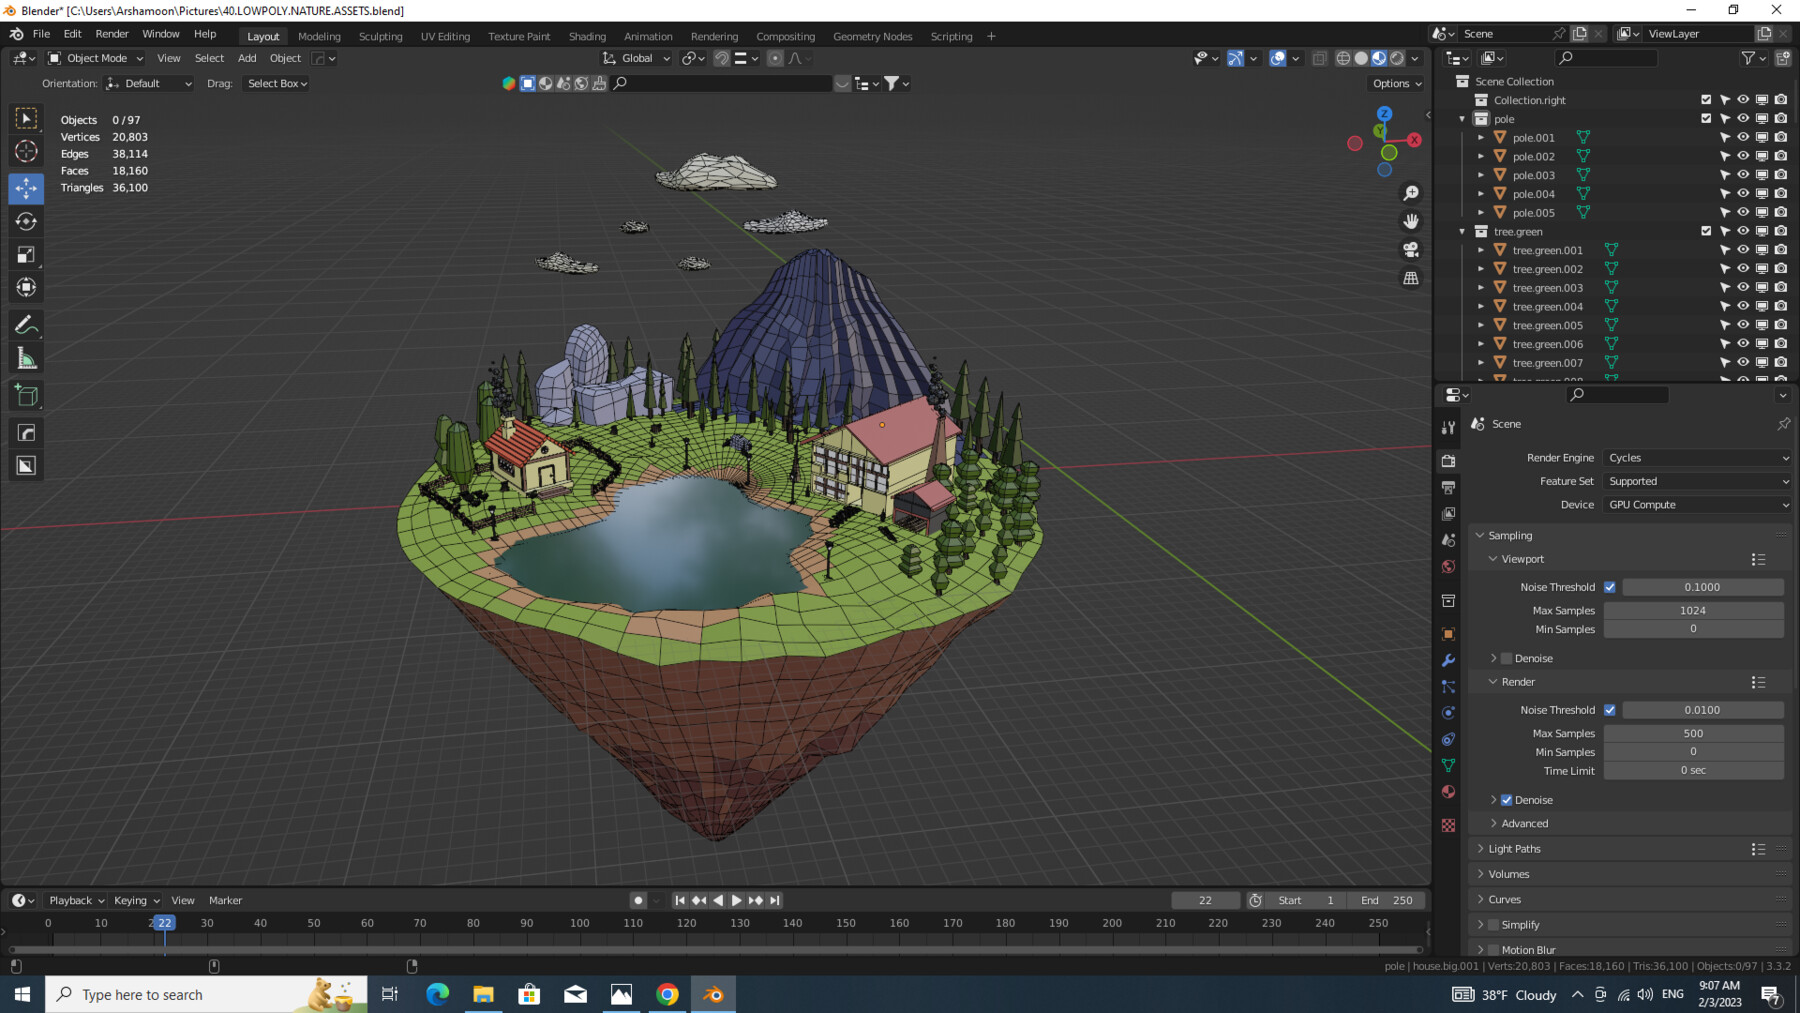Open the Render menu in the top bar
This screenshot has width=1800, height=1013.
pyautogui.click(x=112, y=33)
